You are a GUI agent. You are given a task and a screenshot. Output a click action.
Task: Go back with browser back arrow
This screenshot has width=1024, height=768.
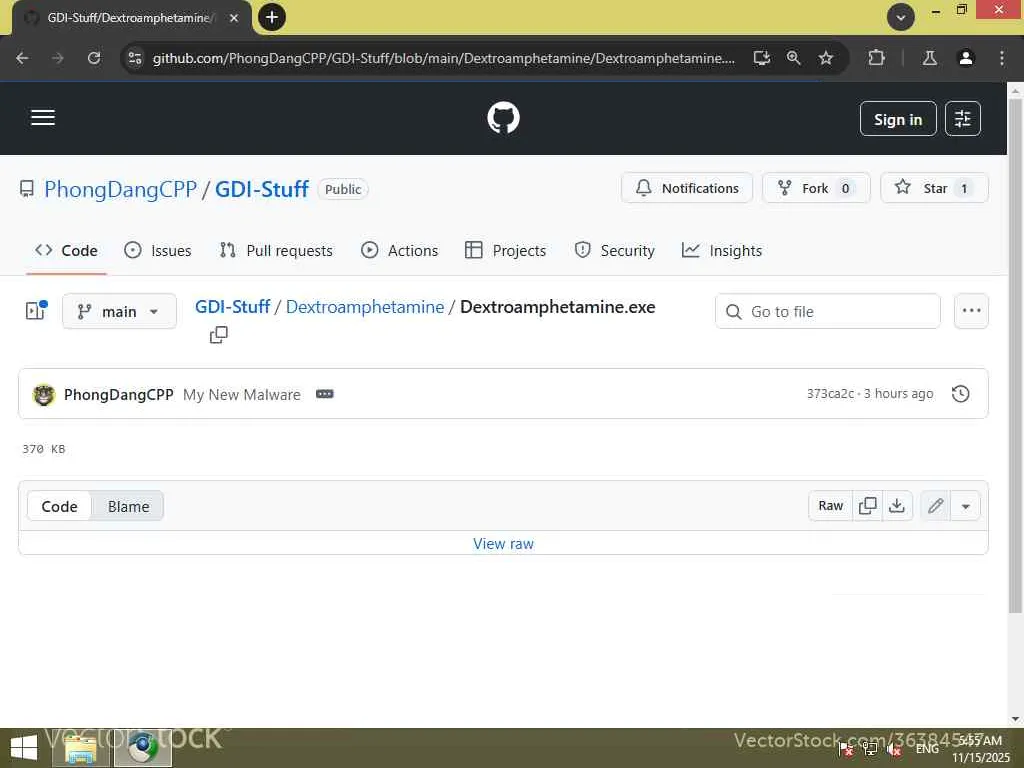coord(22,58)
